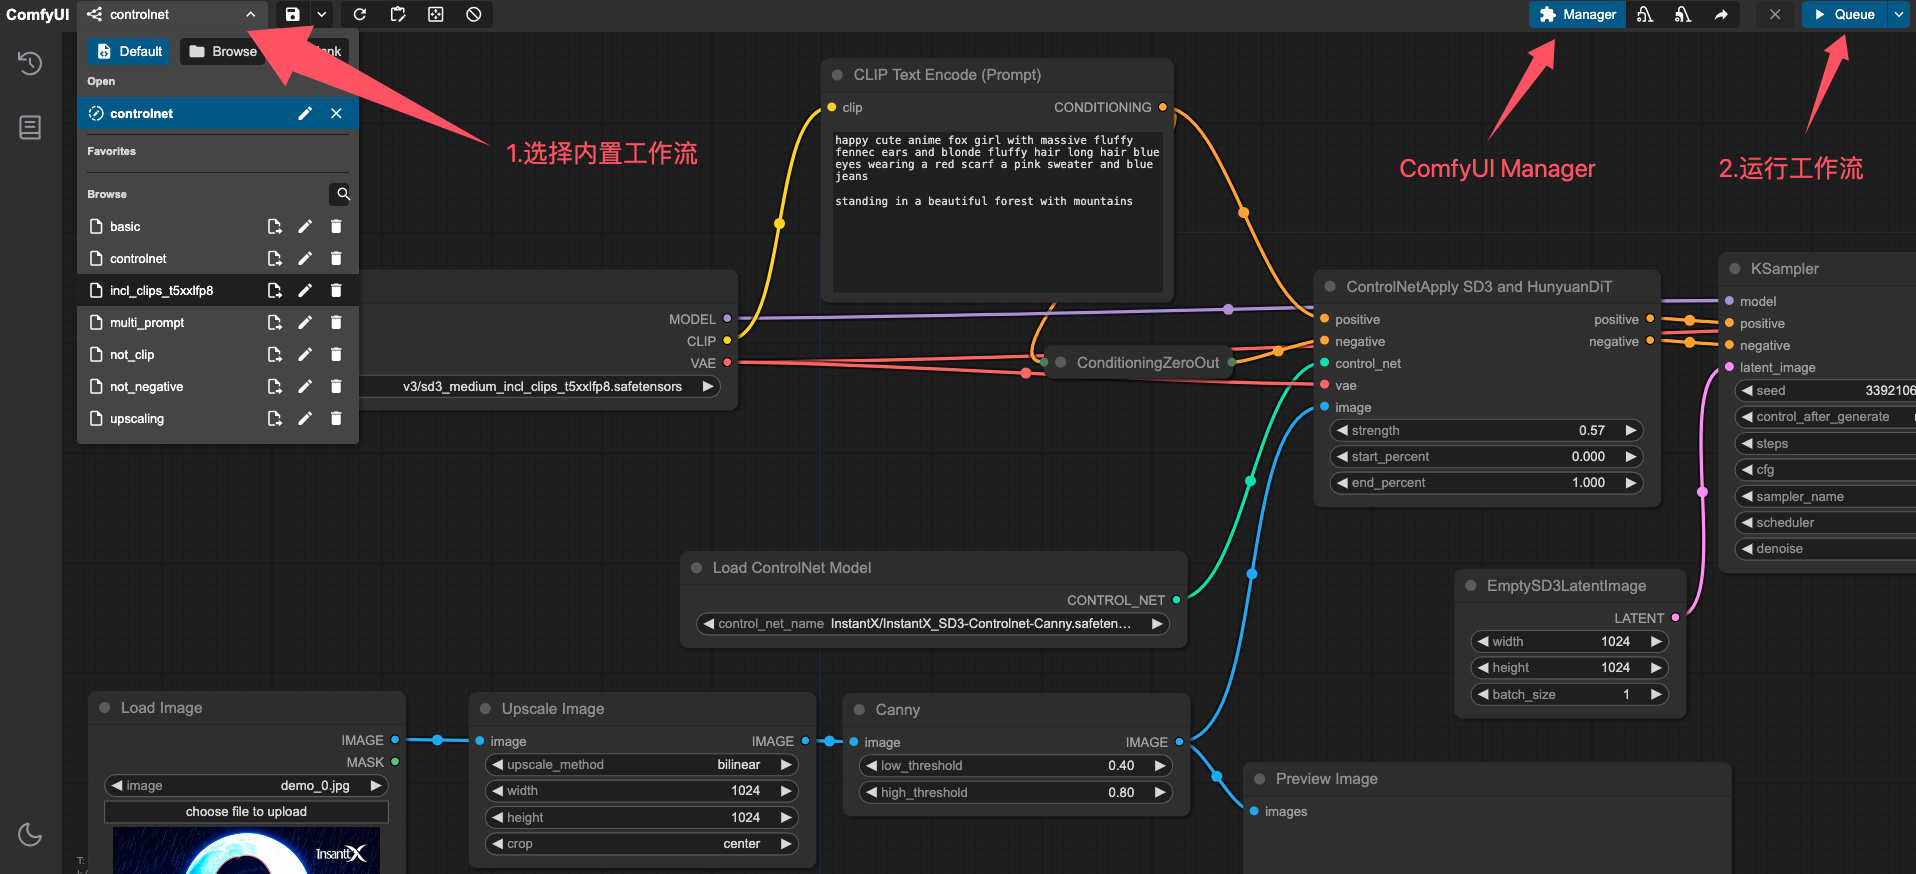Viewport: 1916px width, 874px height.
Task: Rename the incl_clips_t5xxlfp8 workflow
Action: (x=305, y=290)
